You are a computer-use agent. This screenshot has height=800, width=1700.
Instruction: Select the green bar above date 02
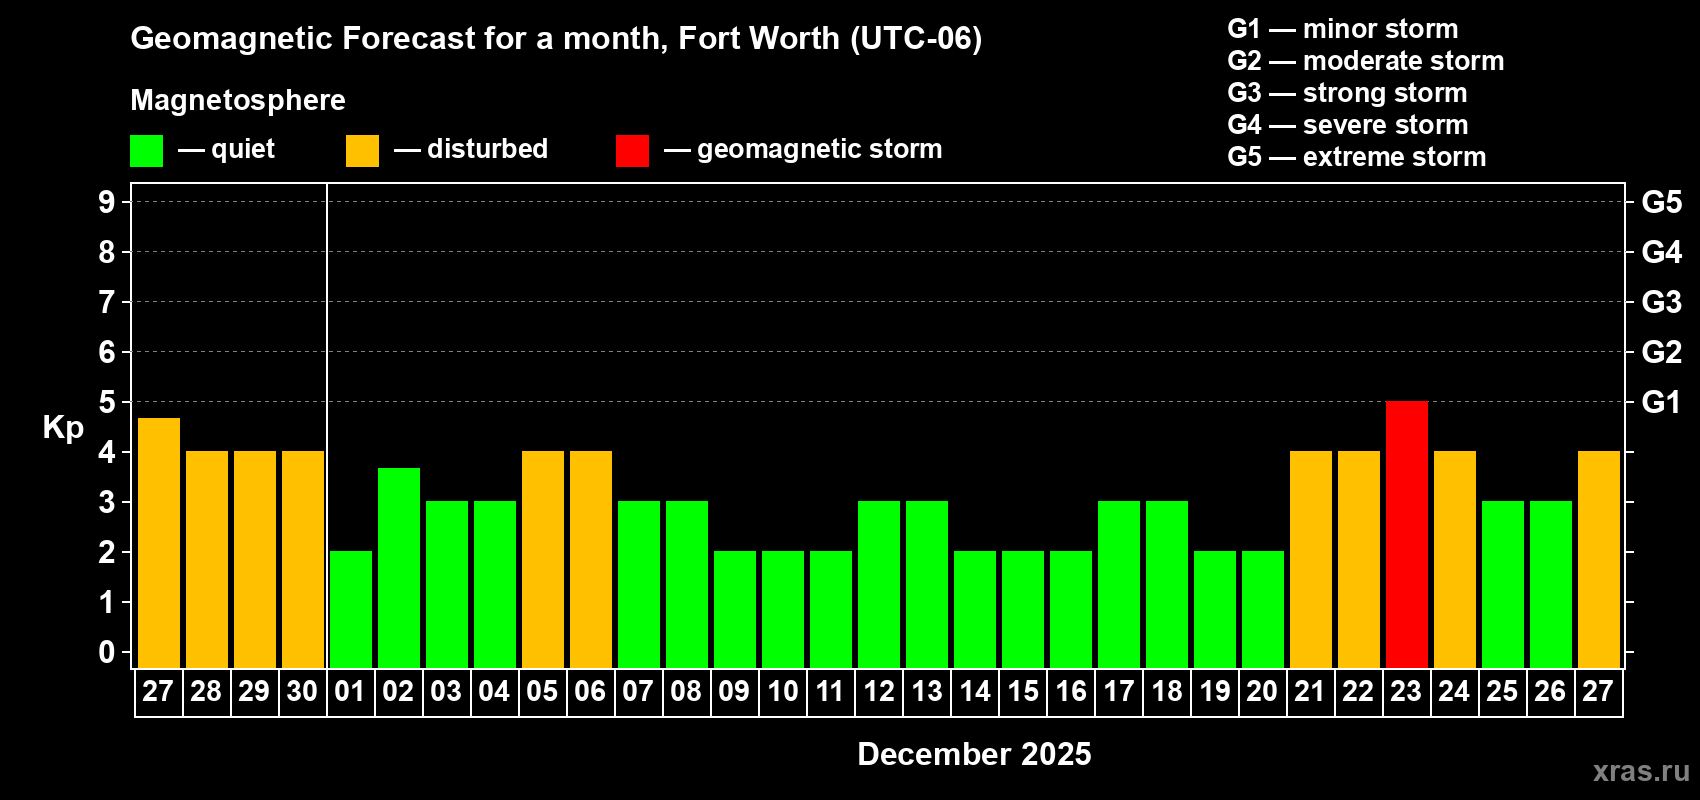point(398,568)
